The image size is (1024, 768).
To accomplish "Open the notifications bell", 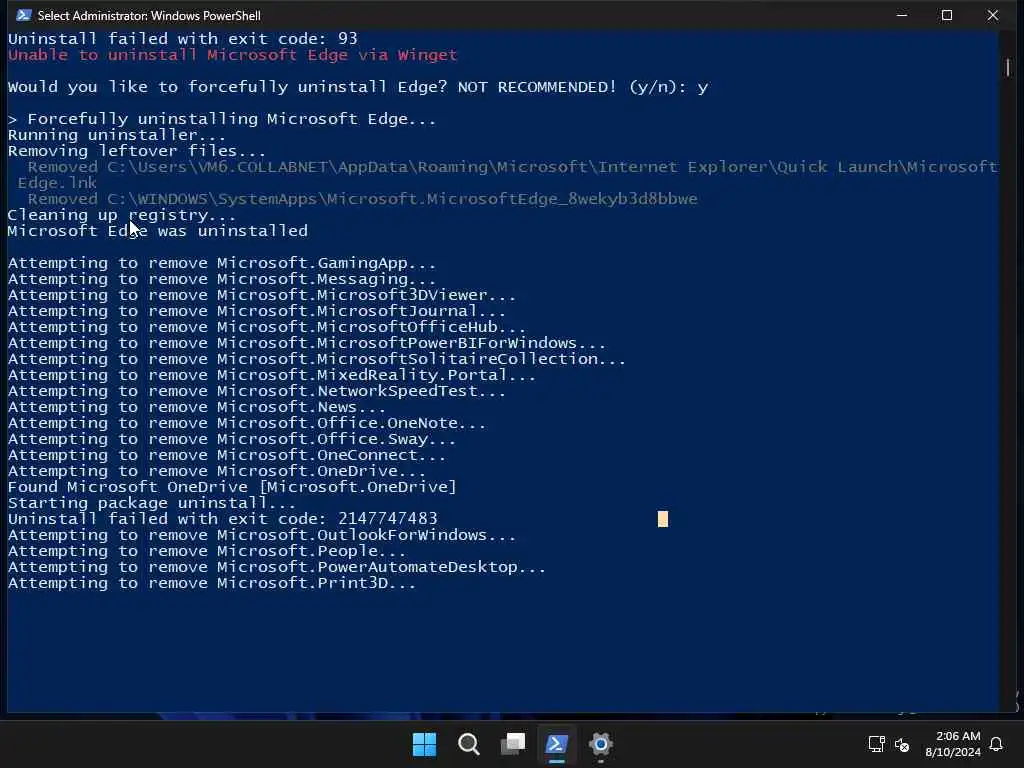I will [997, 744].
